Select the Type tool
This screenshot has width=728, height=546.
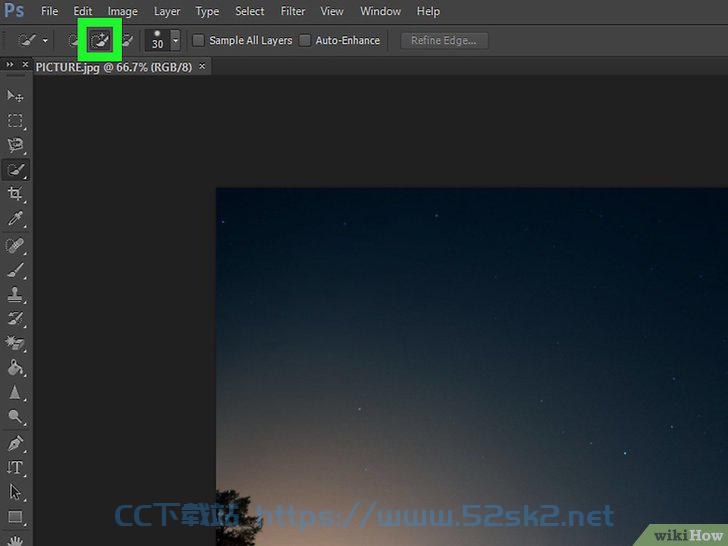15,468
